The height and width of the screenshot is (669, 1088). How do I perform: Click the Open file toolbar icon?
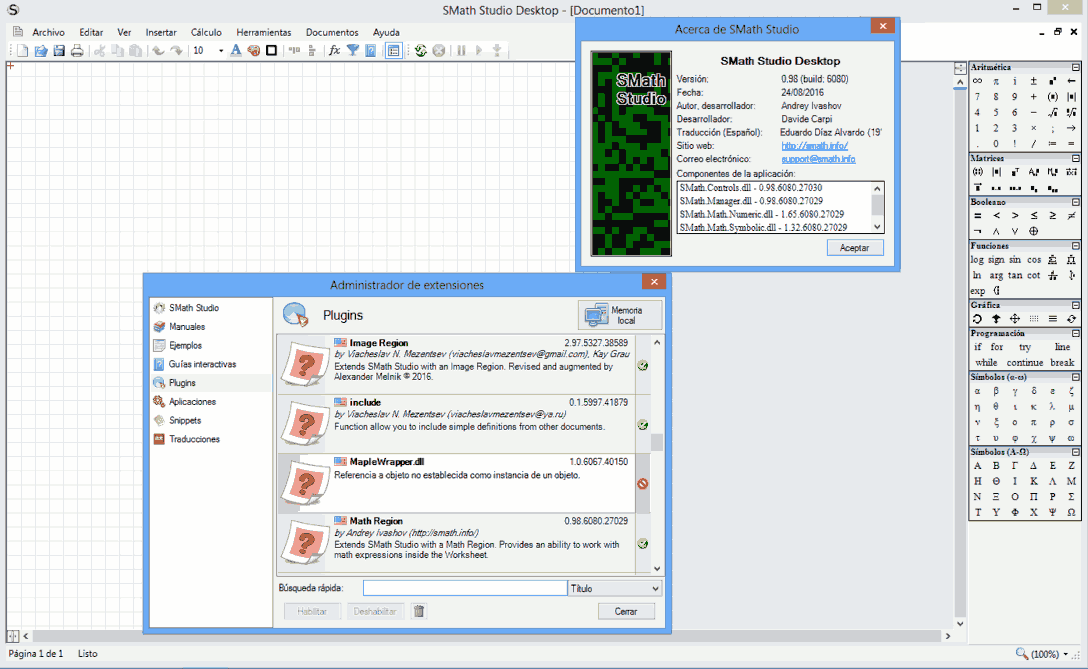pos(41,50)
